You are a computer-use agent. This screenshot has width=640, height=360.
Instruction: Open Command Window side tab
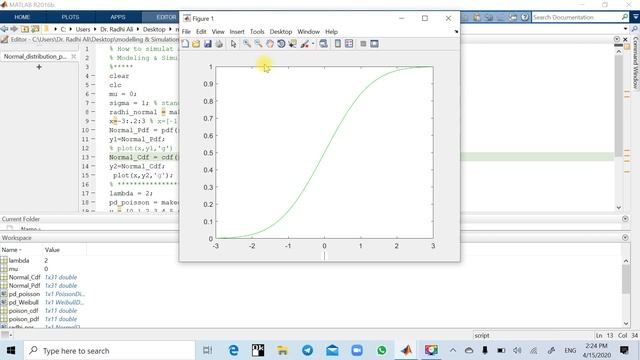(636, 63)
